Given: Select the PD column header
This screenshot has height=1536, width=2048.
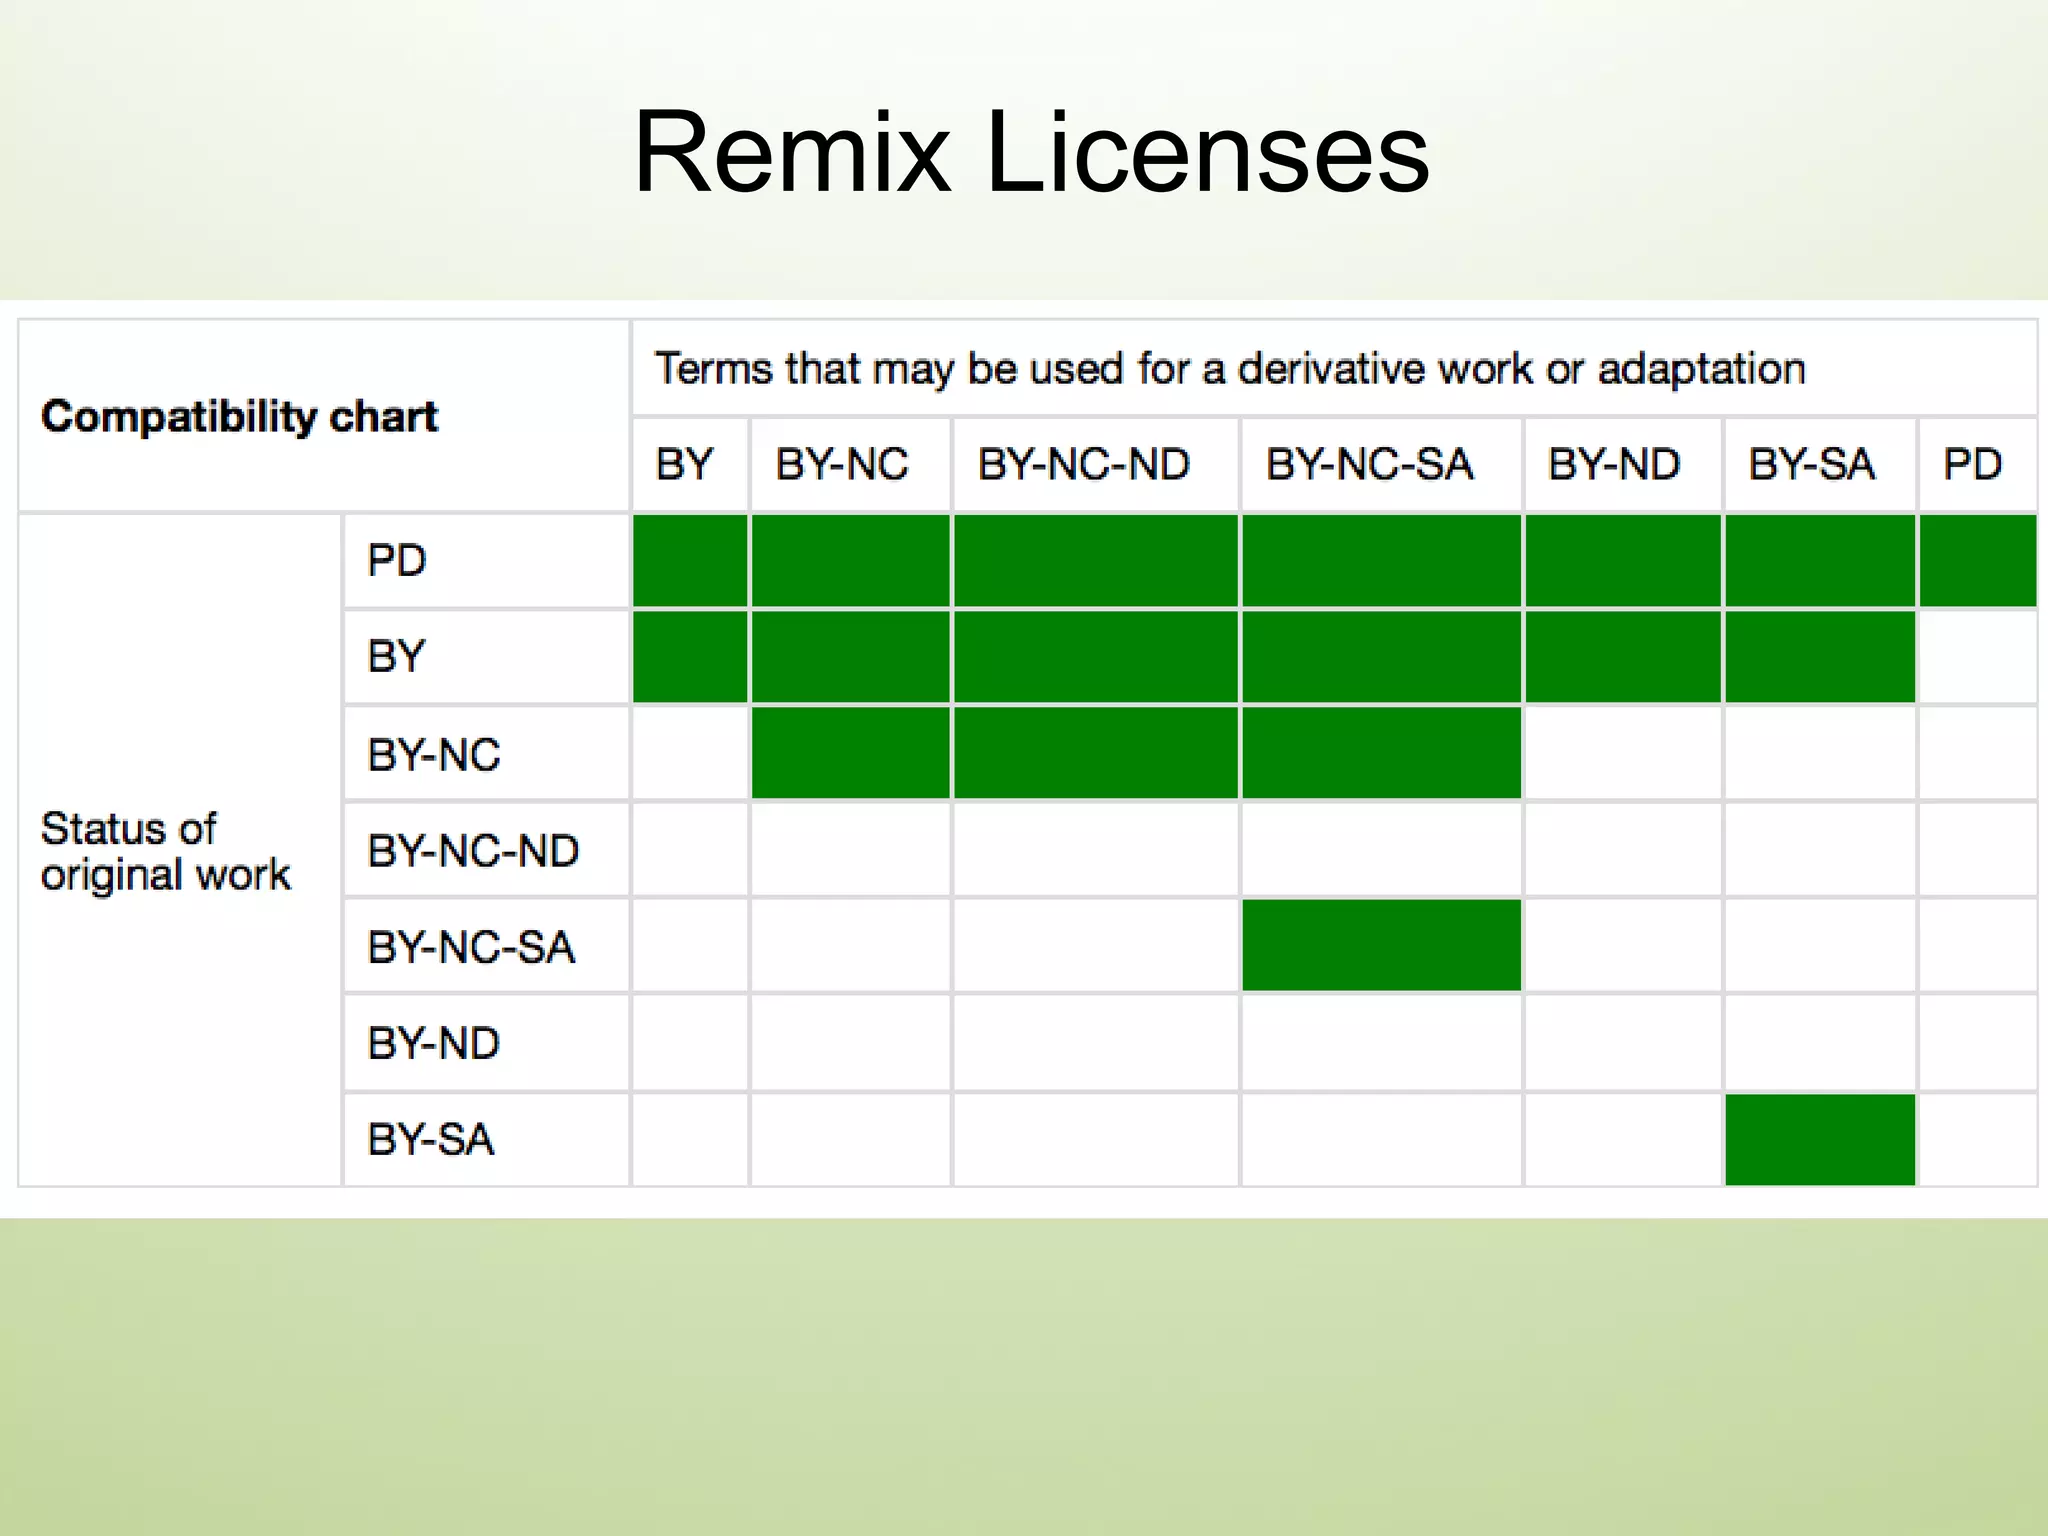Looking at the screenshot, I should (x=1972, y=463).
